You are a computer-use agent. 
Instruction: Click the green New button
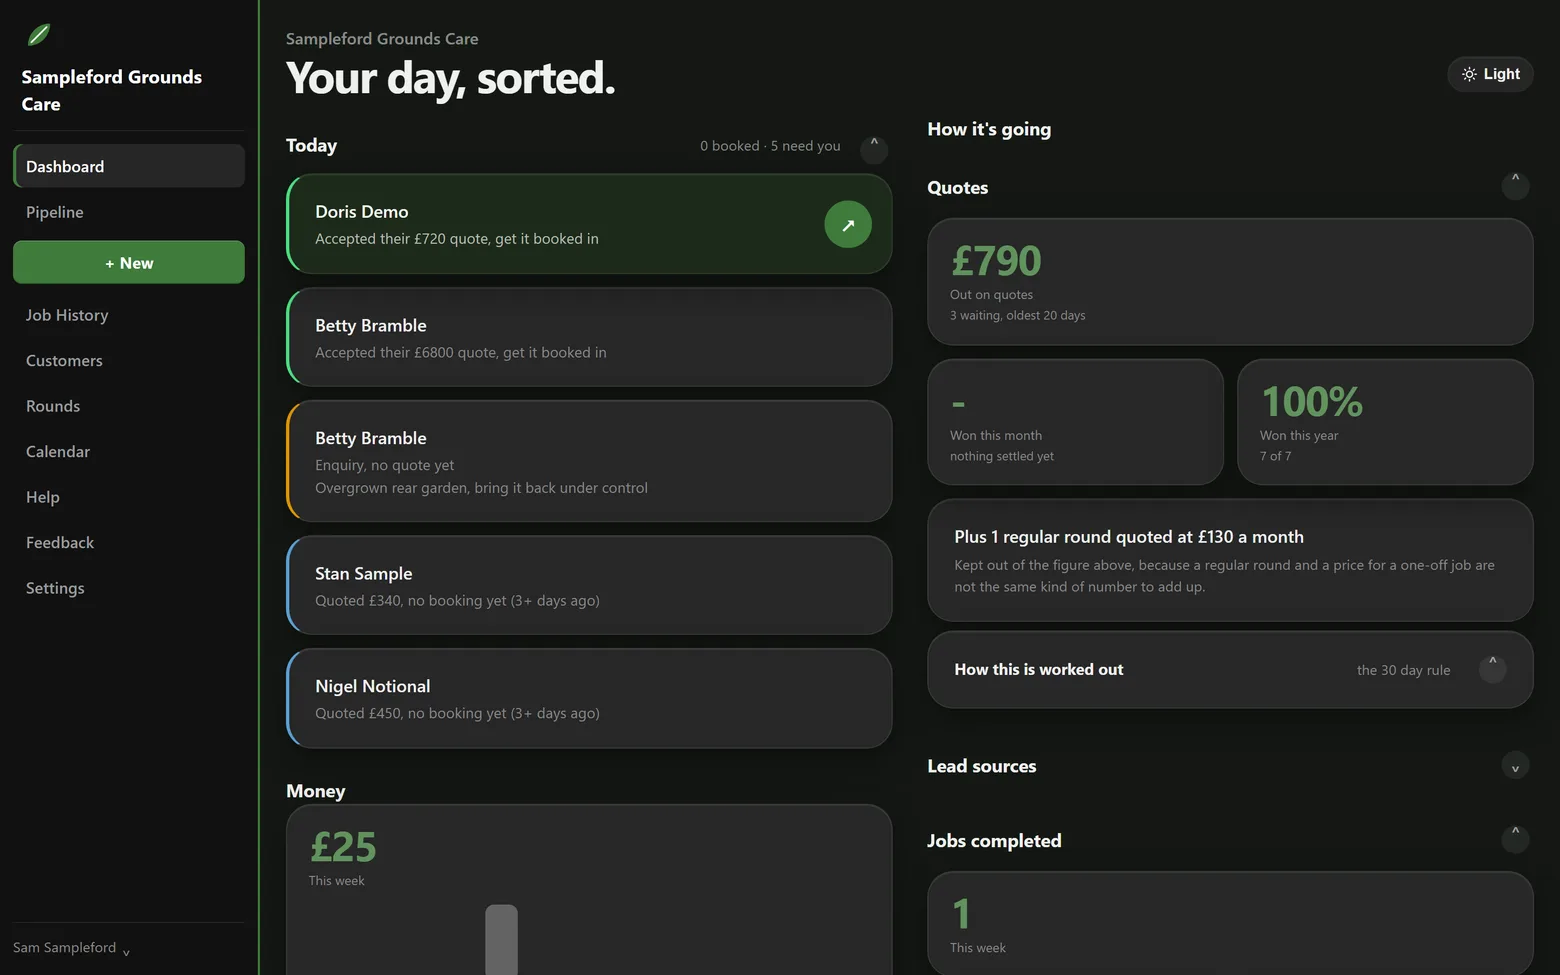pos(129,262)
